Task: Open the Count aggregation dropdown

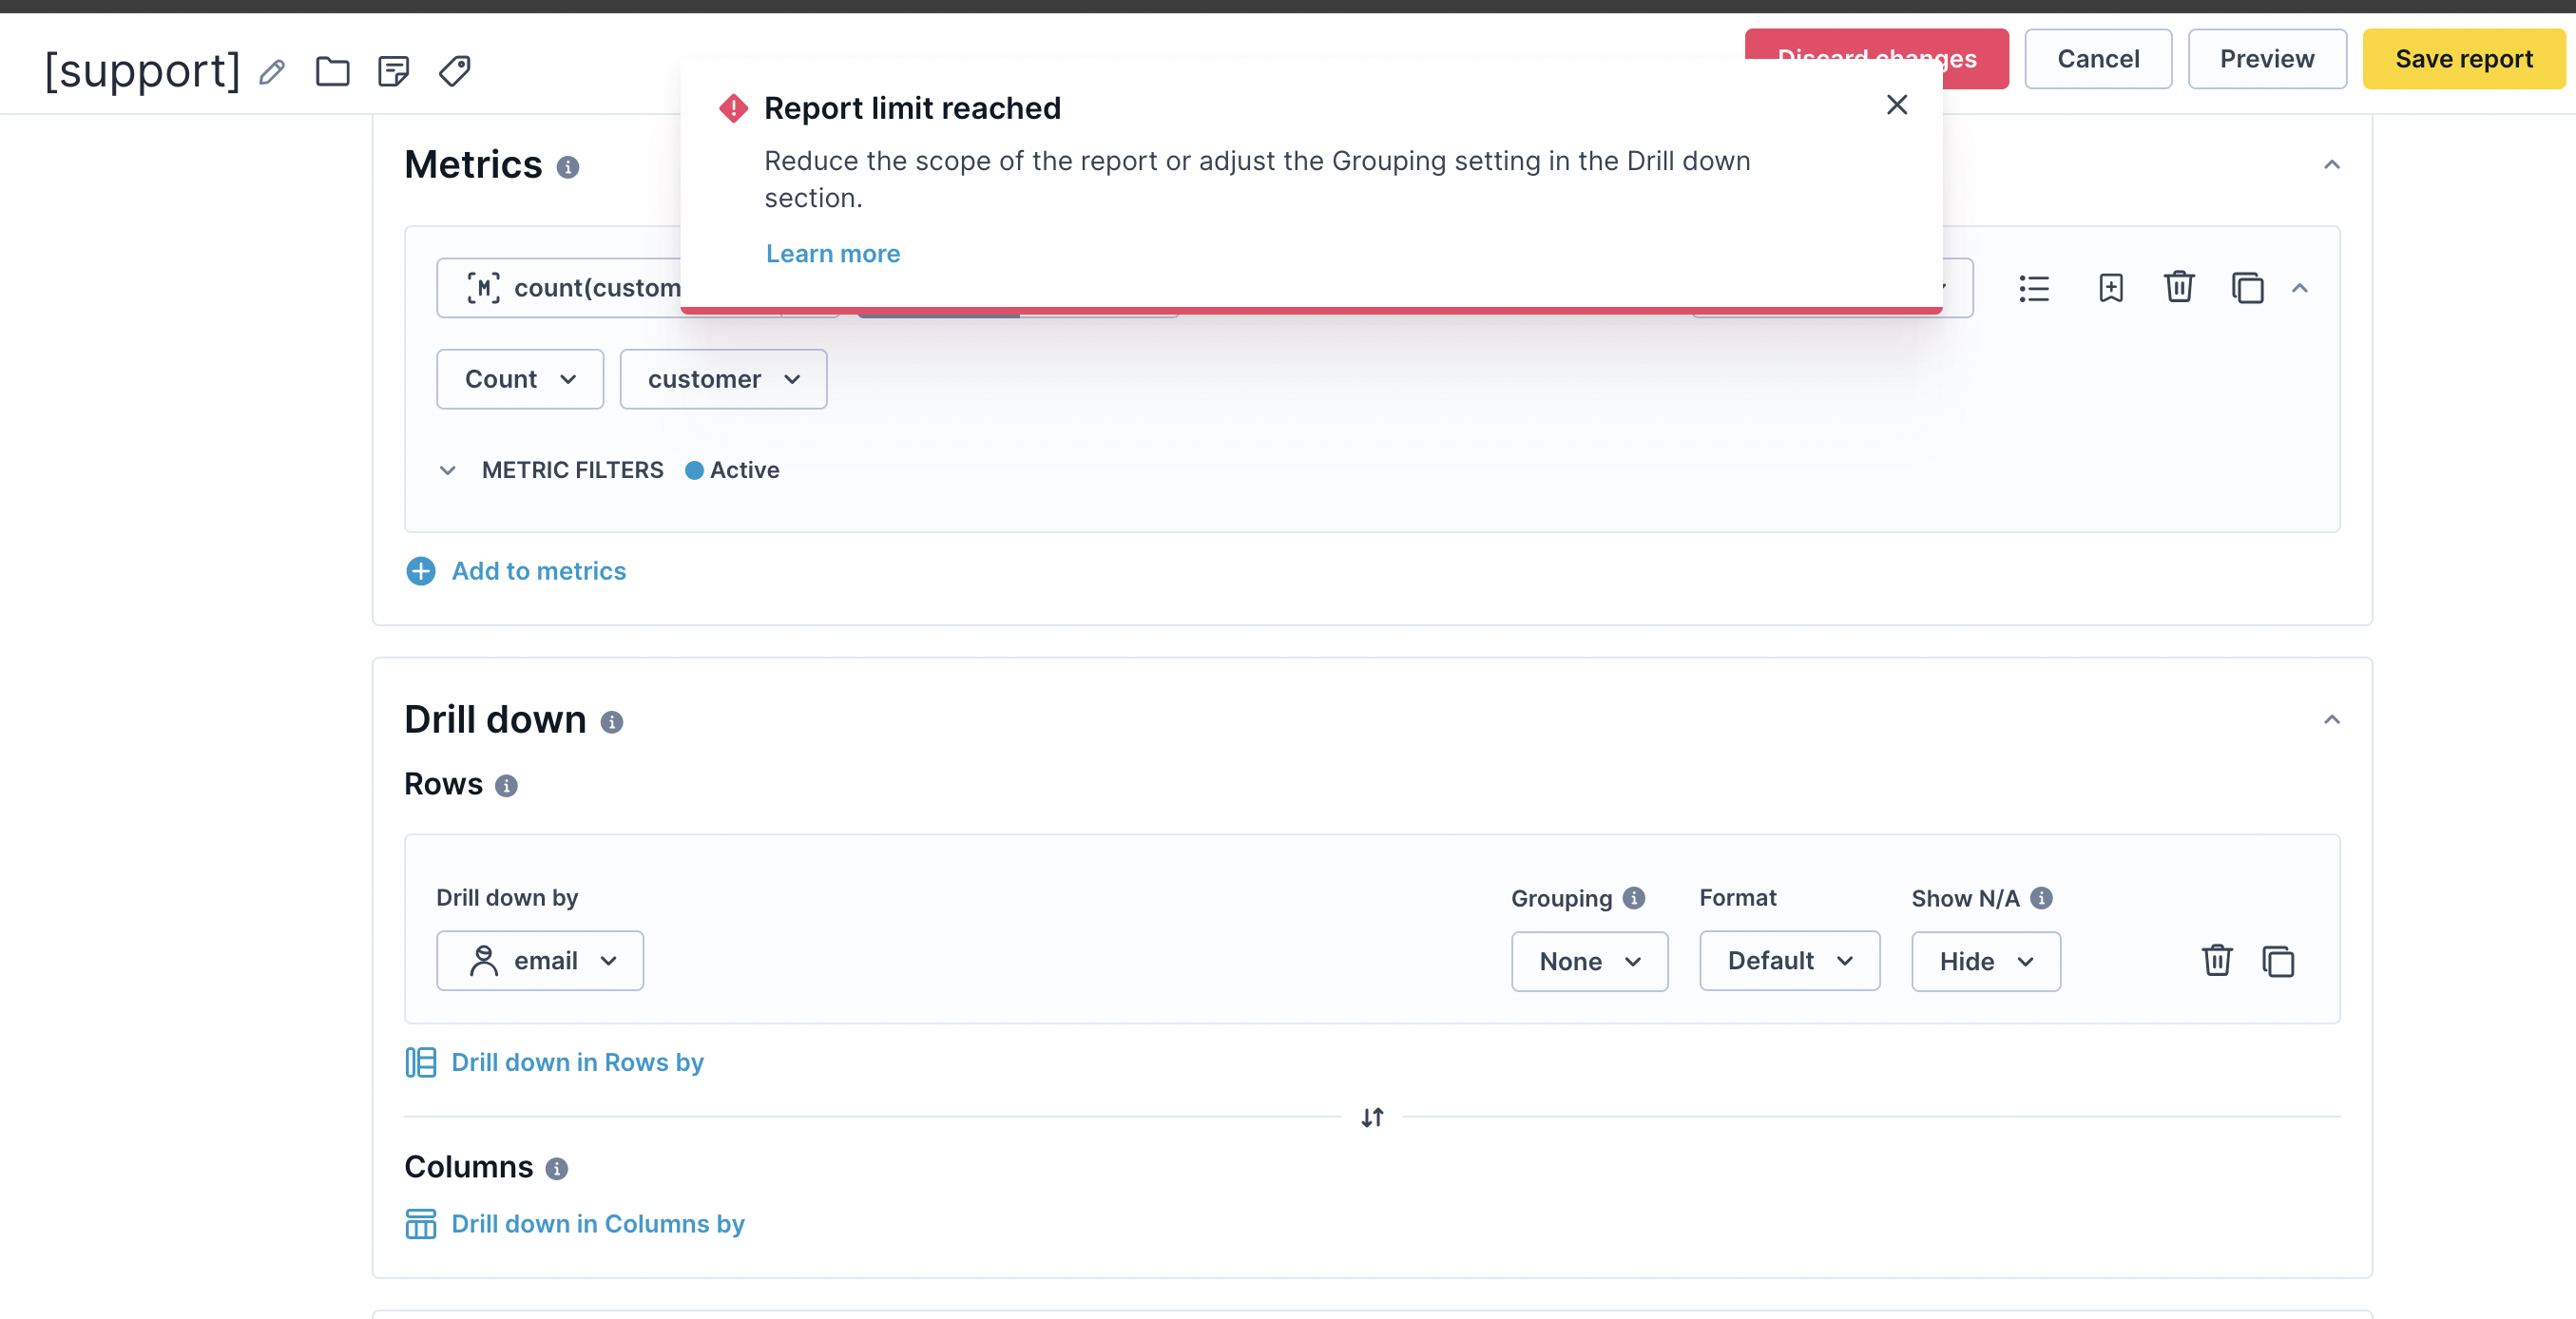Action: 520,379
